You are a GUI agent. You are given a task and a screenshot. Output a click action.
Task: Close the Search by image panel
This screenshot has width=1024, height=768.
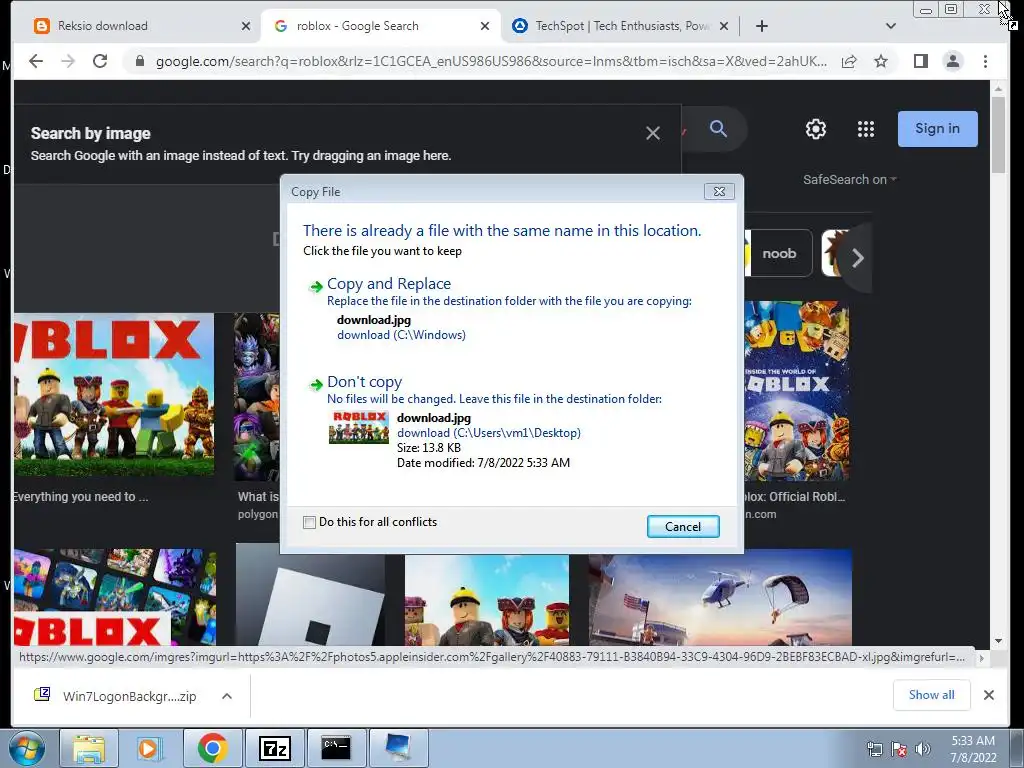coord(652,133)
